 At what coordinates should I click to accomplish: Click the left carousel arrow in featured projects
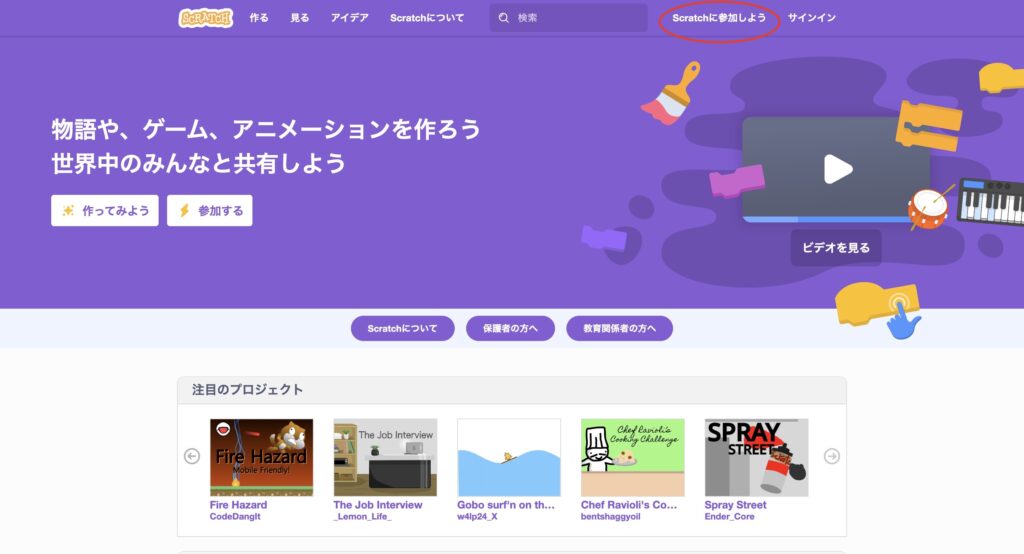[x=192, y=456]
